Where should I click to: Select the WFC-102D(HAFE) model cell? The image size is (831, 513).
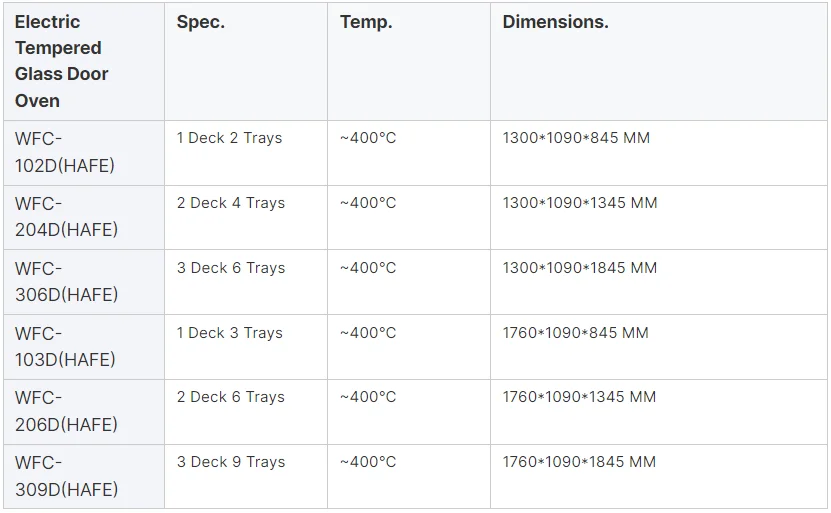point(65,152)
